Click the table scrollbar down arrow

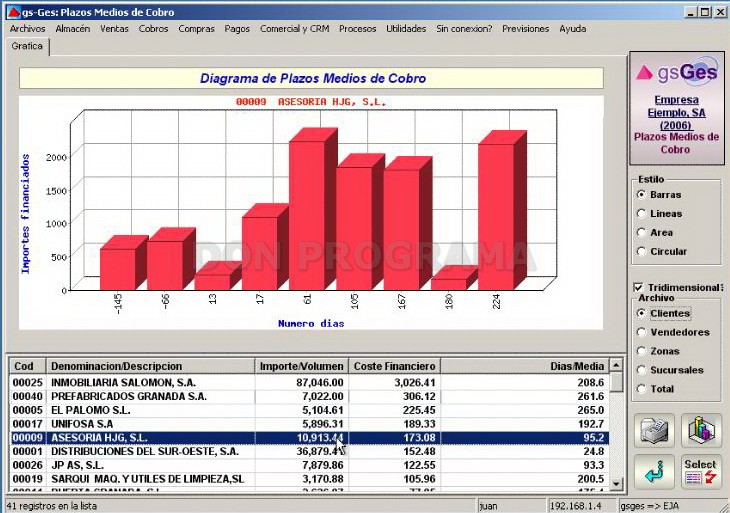click(x=616, y=484)
